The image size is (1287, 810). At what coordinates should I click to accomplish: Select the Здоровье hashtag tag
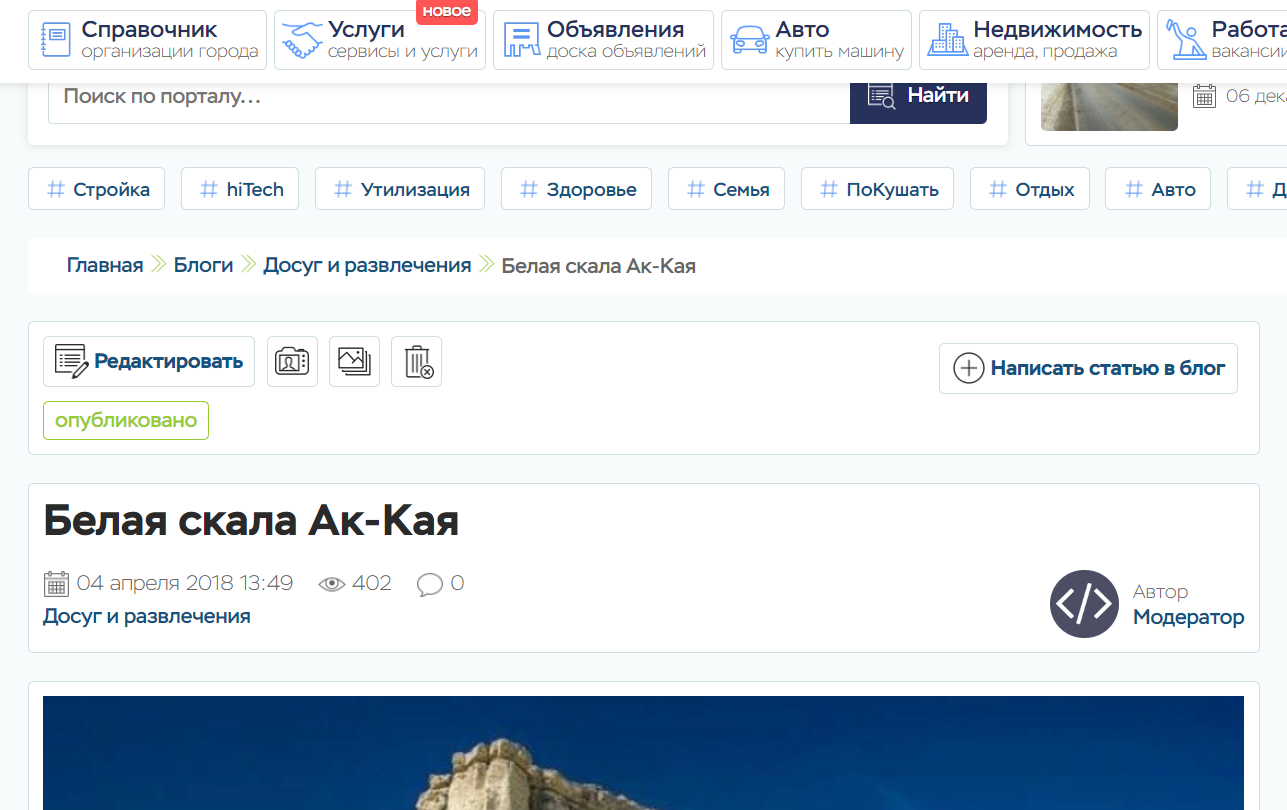tap(576, 189)
